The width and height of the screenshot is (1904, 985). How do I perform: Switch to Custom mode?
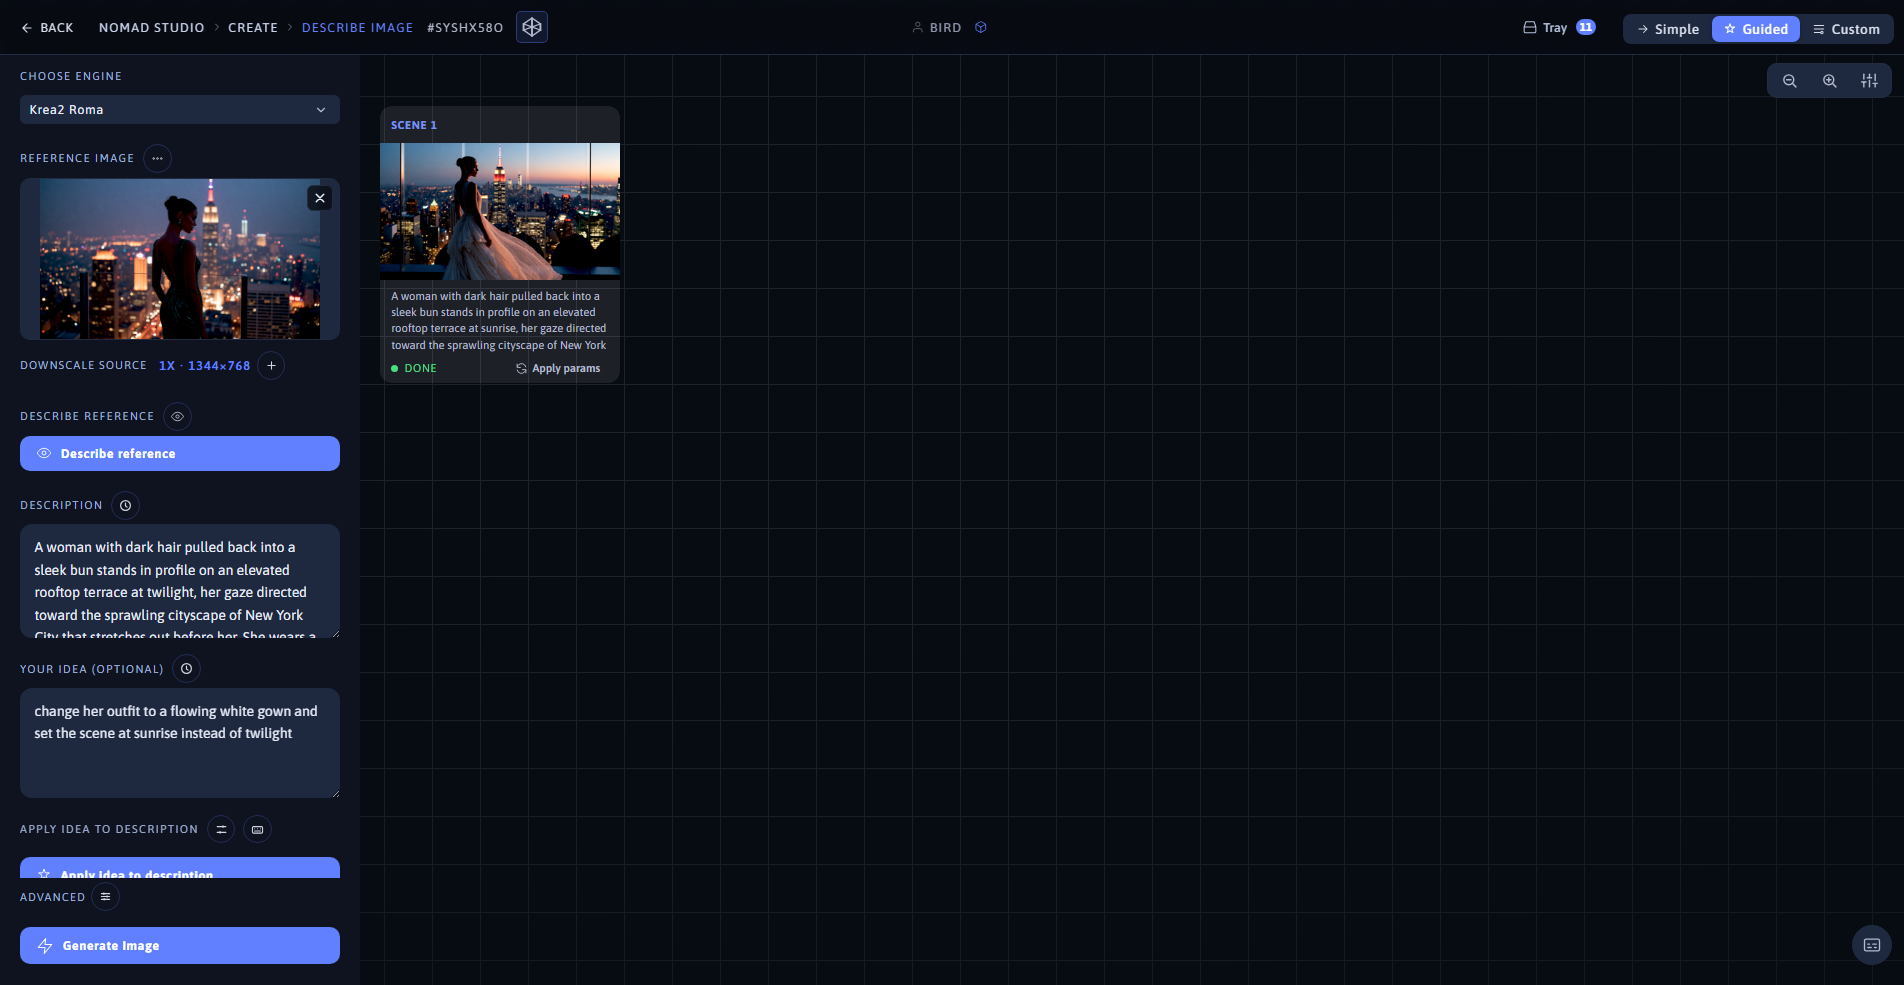pyautogui.click(x=1846, y=29)
